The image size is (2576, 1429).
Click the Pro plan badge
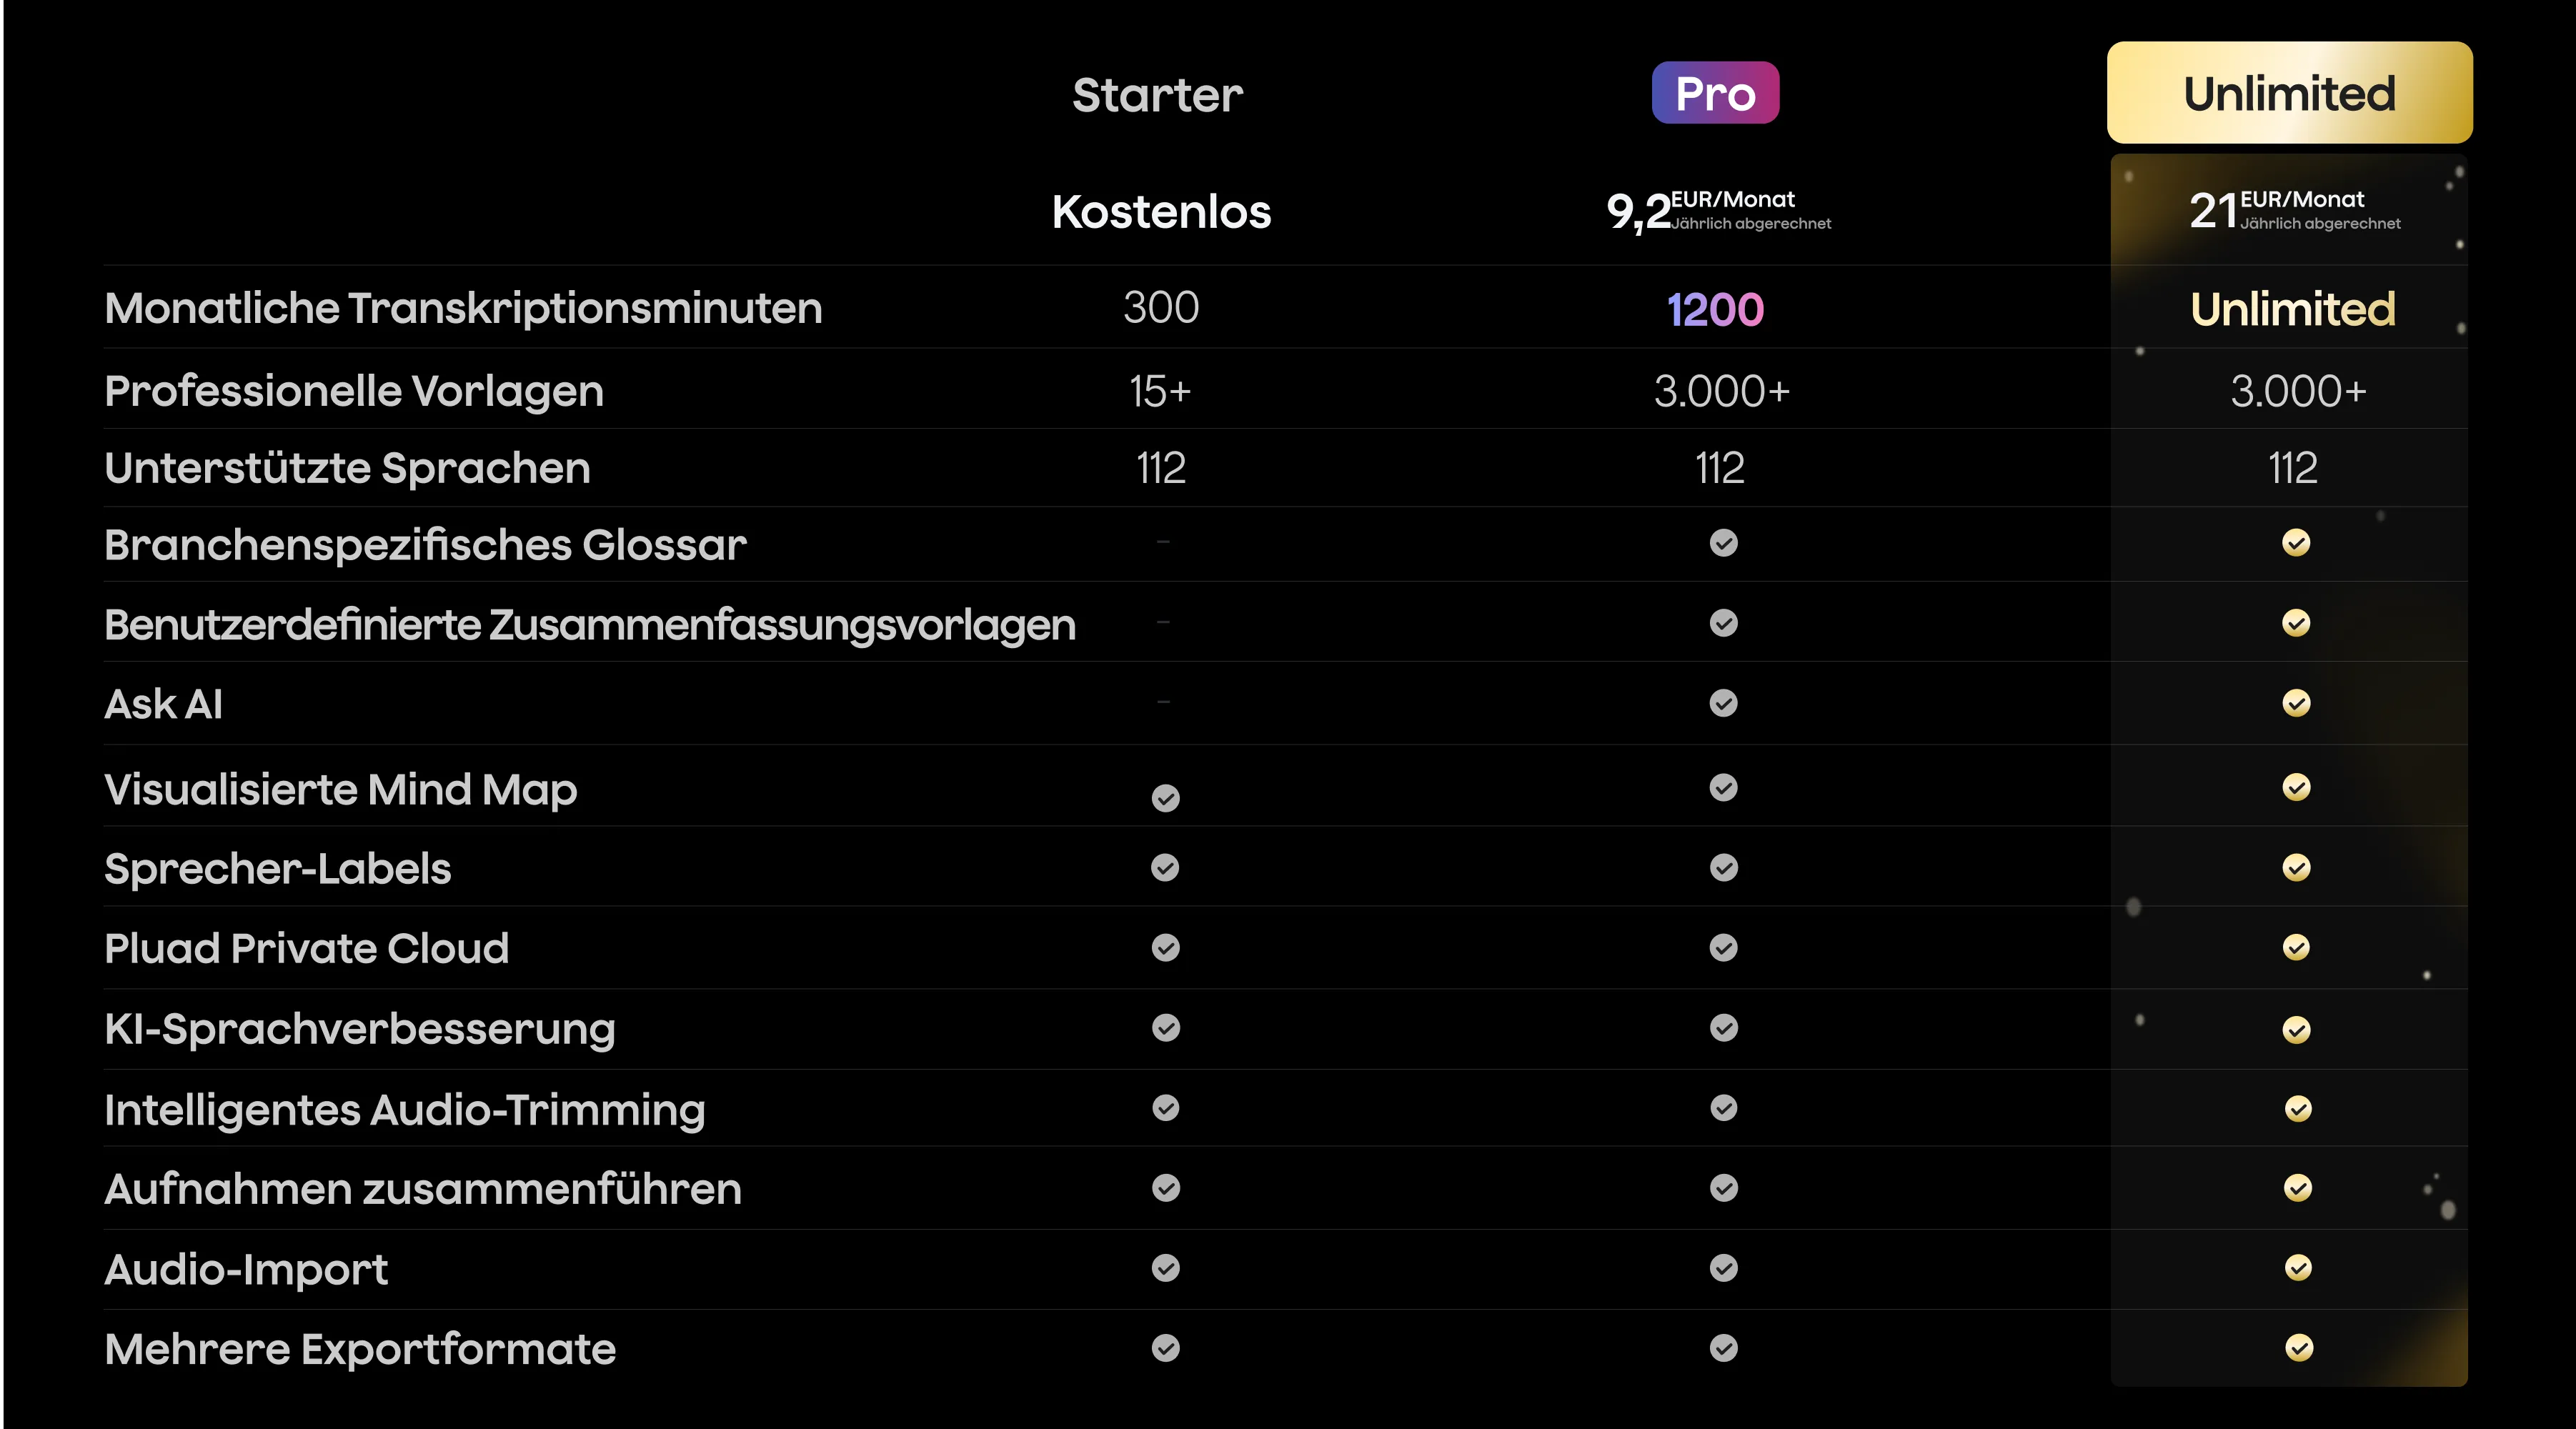(1715, 93)
